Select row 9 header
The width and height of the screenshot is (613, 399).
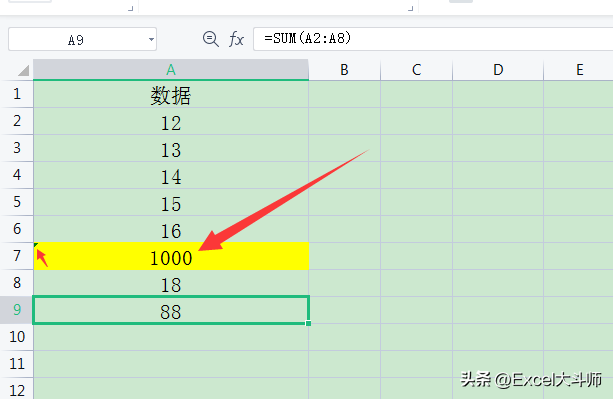[17, 310]
